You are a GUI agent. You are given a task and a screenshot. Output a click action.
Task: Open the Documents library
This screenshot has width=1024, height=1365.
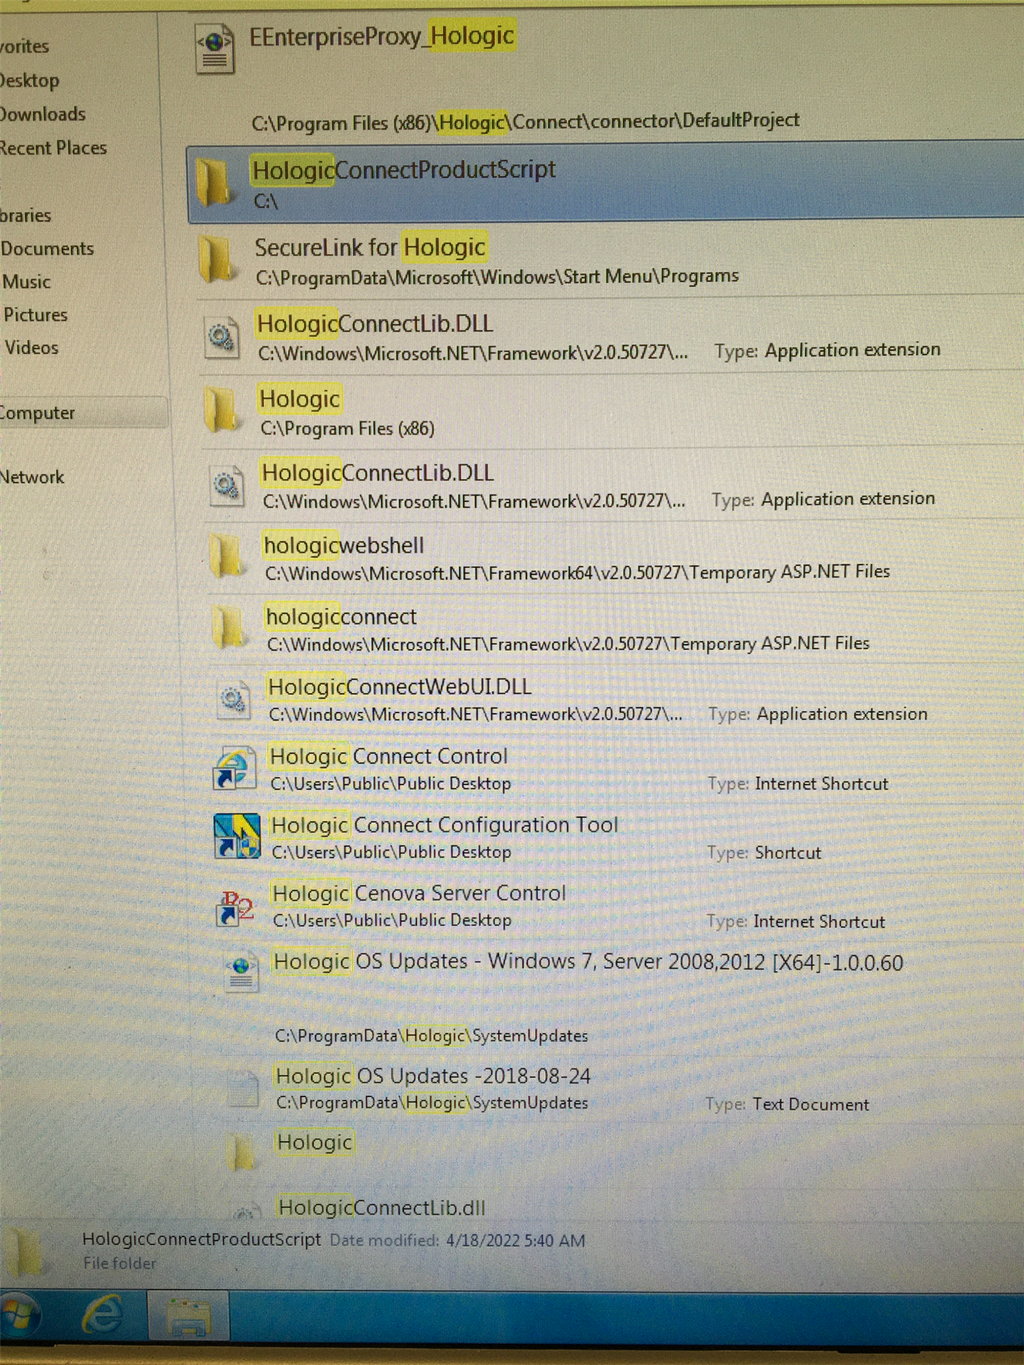coord(47,248)
